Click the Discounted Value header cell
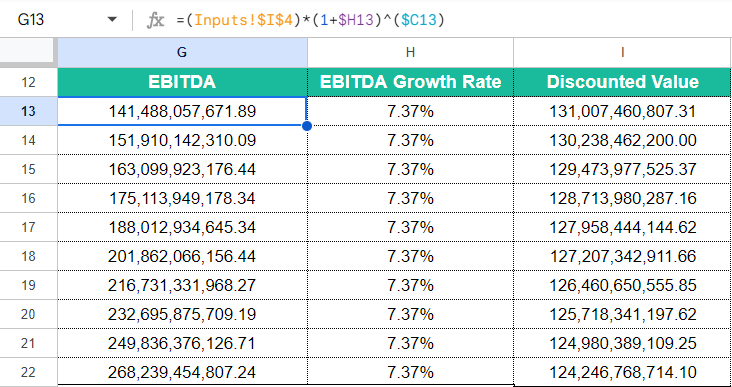Viewport: 732px width, 387px height. tap(622, 82)
